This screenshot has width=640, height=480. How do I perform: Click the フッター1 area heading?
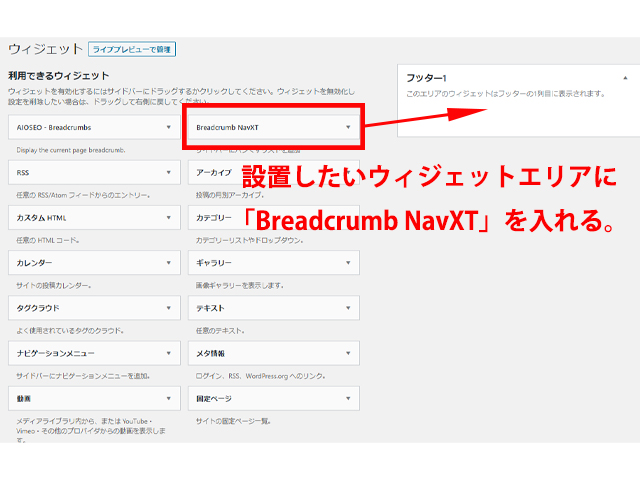coord(426,78)
